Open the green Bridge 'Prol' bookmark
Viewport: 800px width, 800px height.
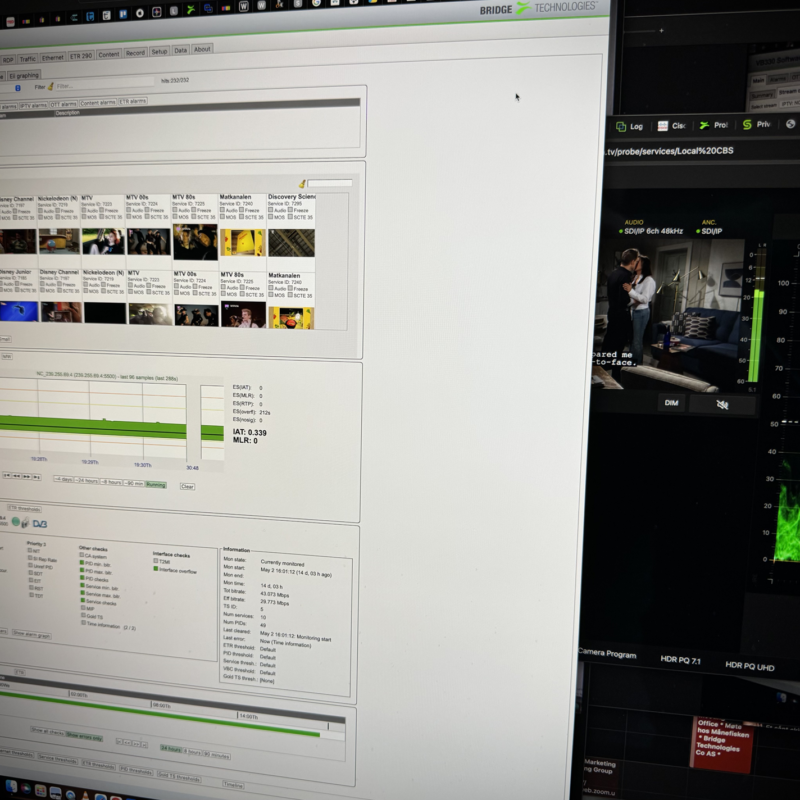[713, 125]
